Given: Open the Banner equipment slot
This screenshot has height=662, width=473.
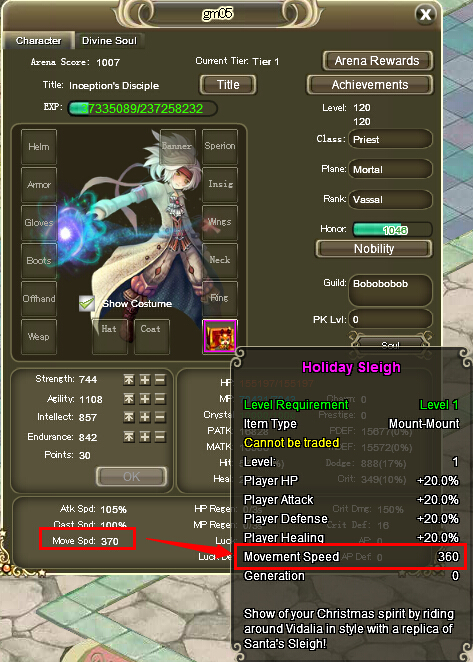Looking at the screenshot, I should 177,147.
